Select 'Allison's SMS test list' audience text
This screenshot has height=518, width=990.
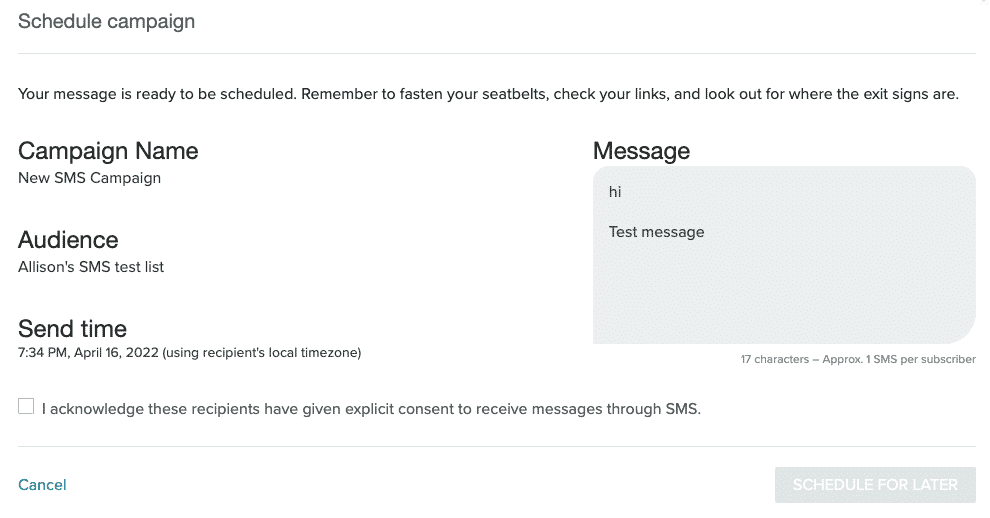click(x=91, y=267)
